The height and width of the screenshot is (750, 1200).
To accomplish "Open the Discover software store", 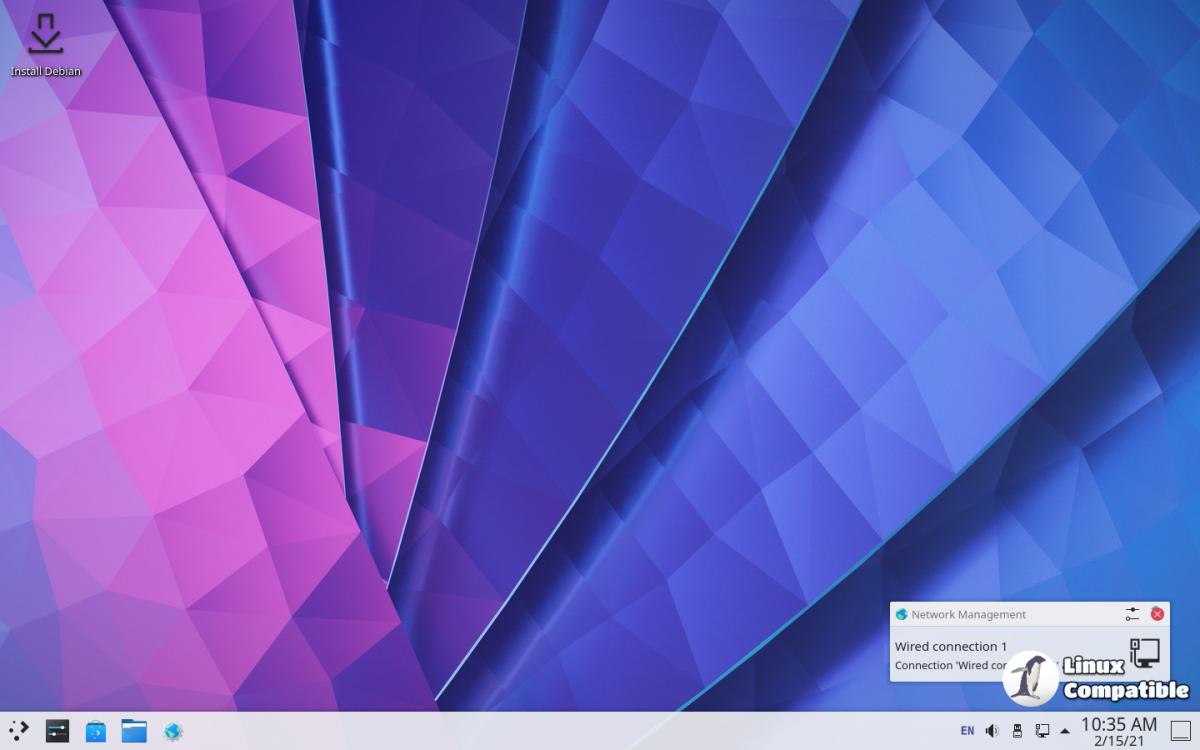I will 96,731.
